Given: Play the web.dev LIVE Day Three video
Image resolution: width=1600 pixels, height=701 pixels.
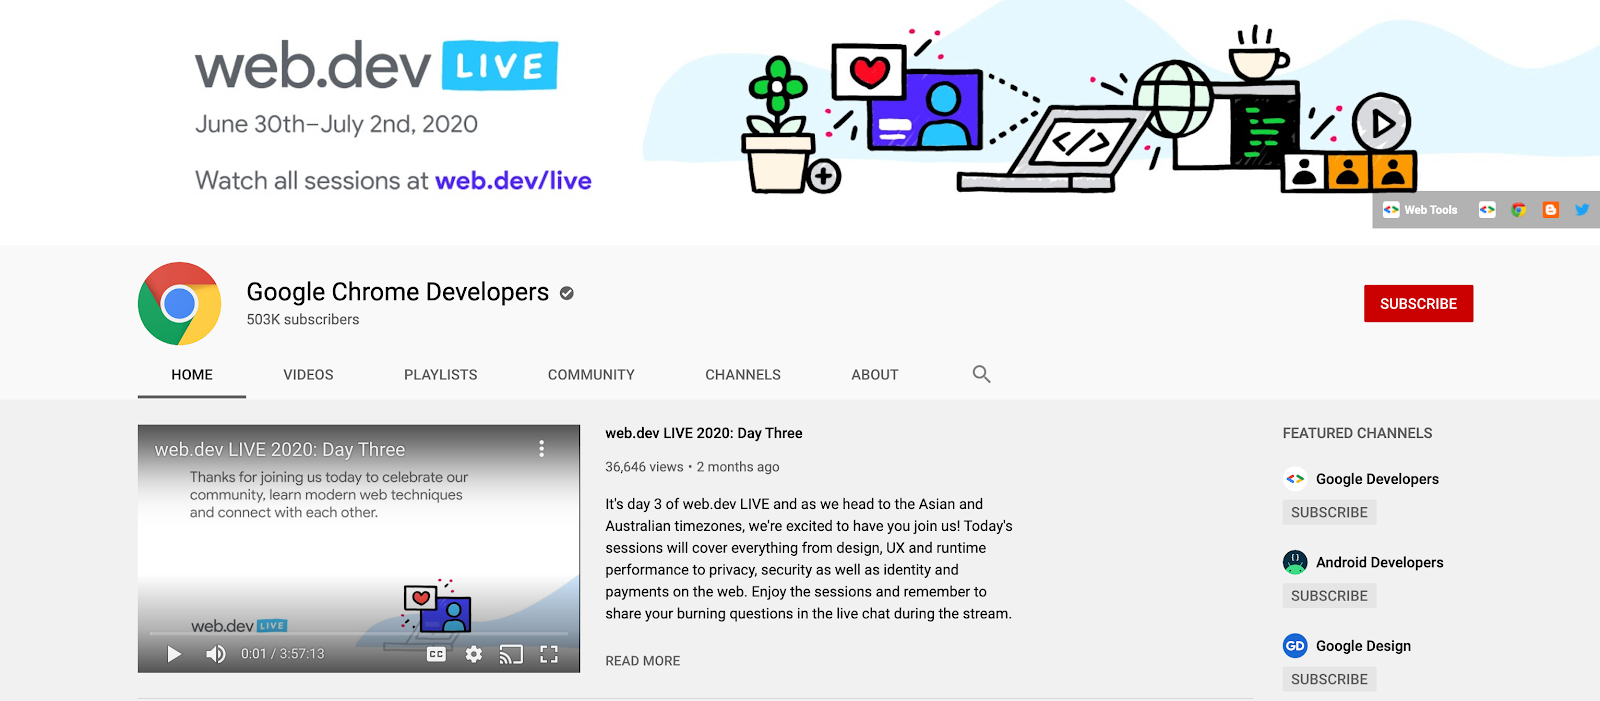Looking at the screenshot, I should coord(174,654).
